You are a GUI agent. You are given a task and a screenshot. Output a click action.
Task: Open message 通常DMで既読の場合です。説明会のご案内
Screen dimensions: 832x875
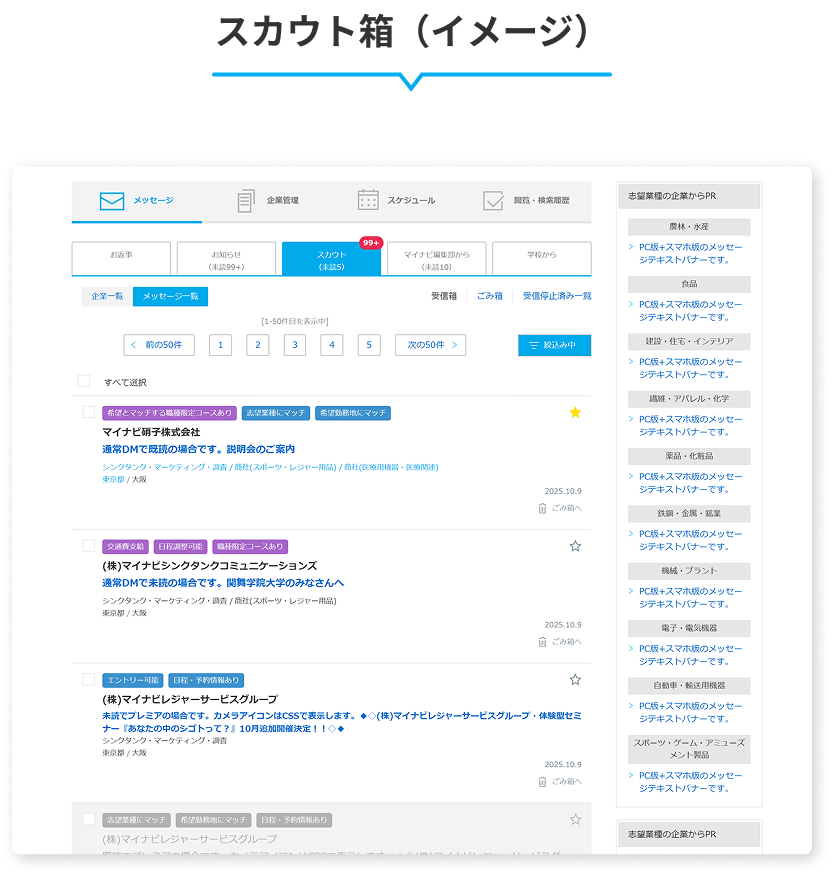point(199,449)
